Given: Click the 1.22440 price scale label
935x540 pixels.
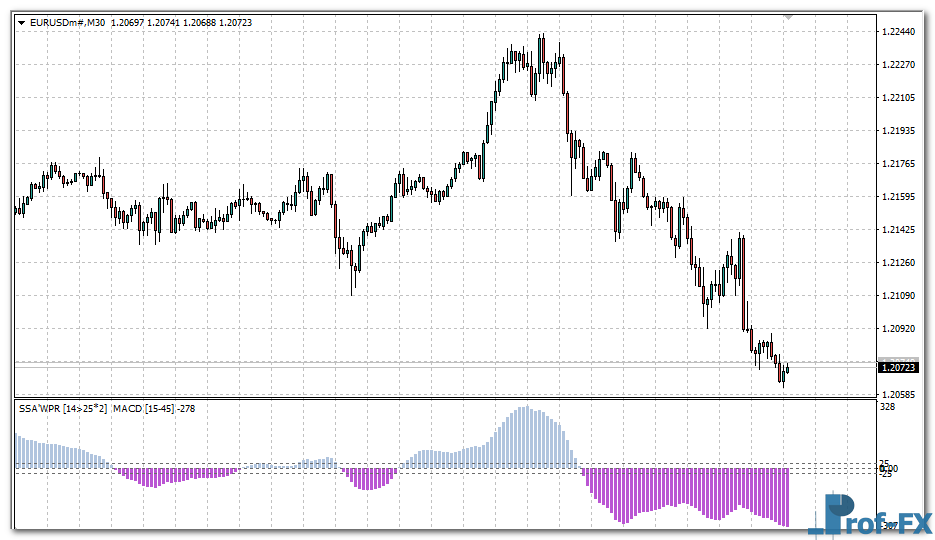Looking at the screenshot, I should coord(900,32).
